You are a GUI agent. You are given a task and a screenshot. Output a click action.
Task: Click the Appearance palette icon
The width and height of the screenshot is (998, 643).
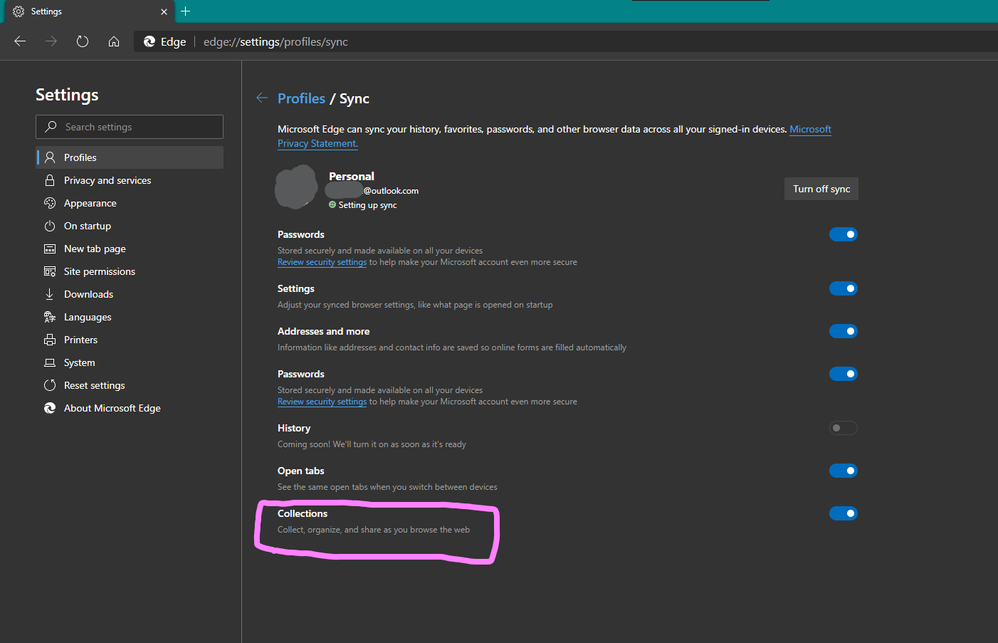pyautogui.click(x=50, y=203)
